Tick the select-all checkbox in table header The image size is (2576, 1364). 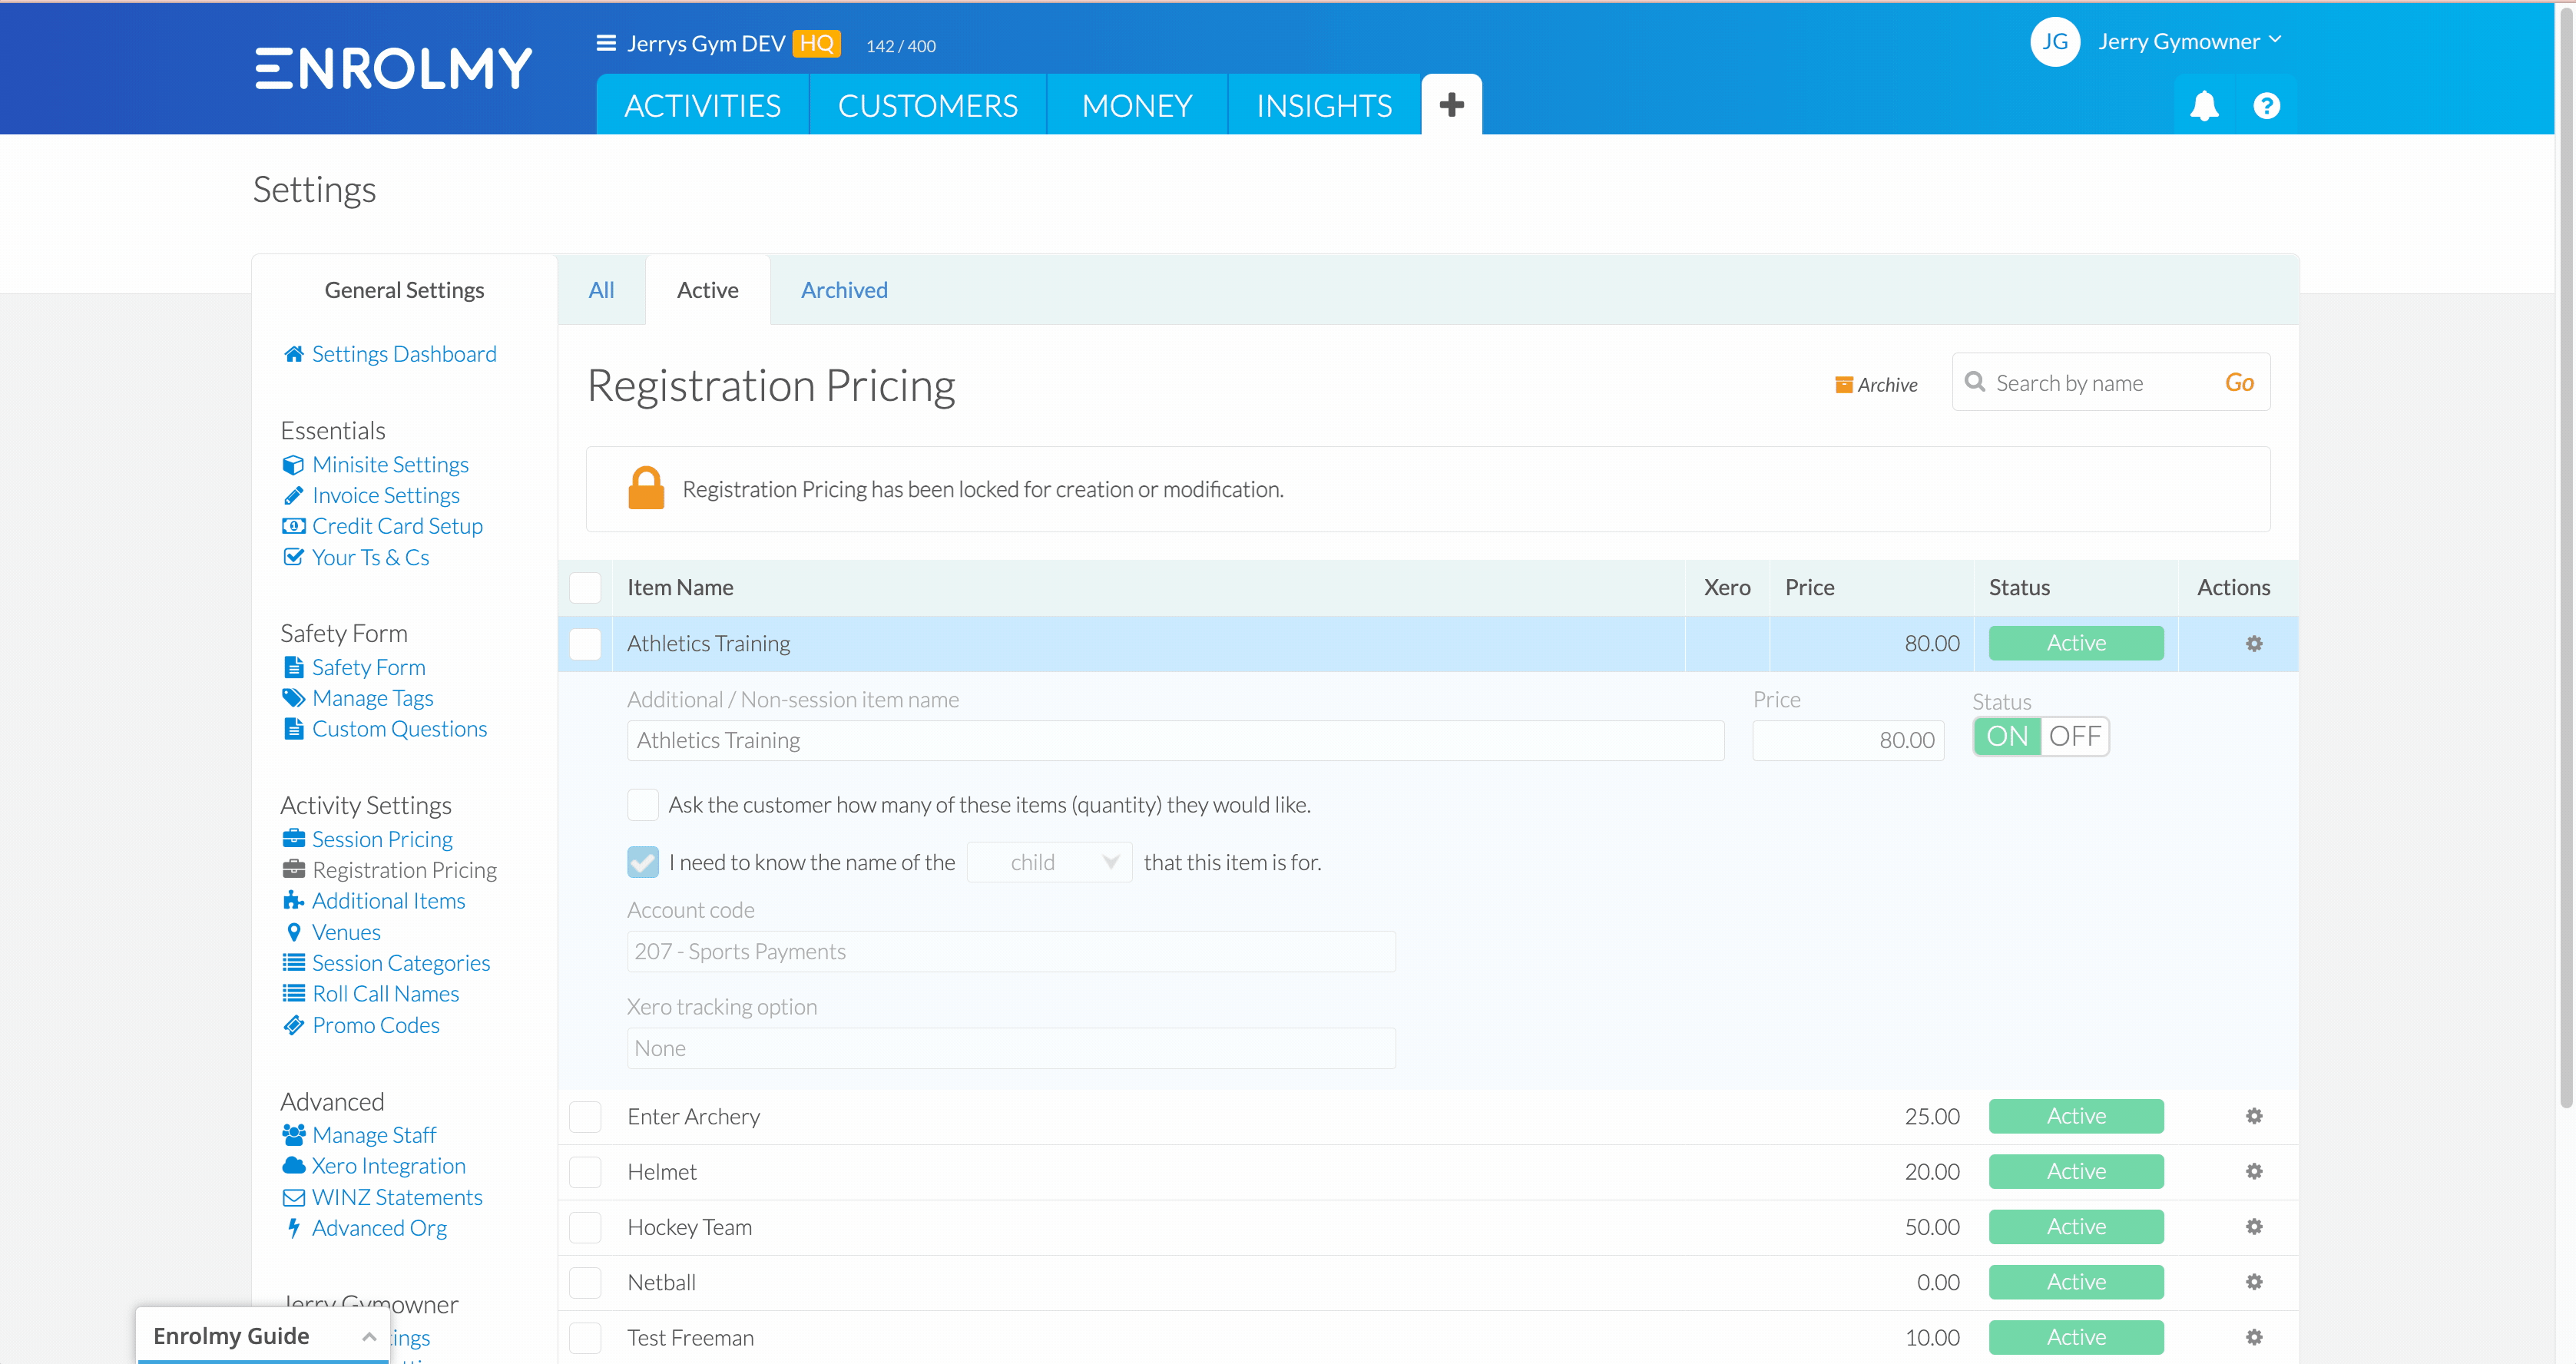585,588
